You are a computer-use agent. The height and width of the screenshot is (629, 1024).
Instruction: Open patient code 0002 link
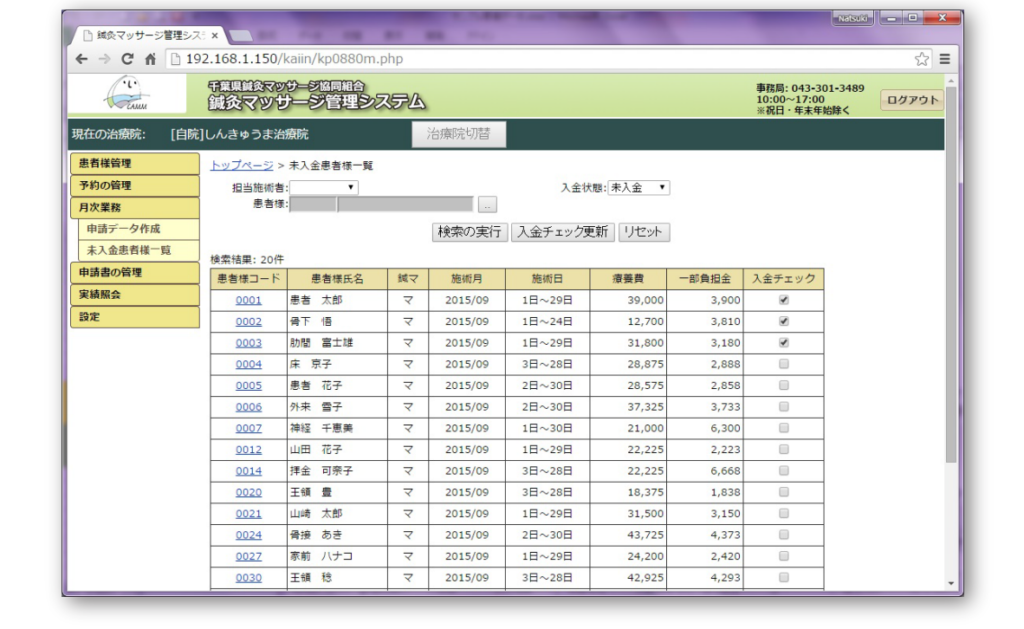[x=249, y=321]
